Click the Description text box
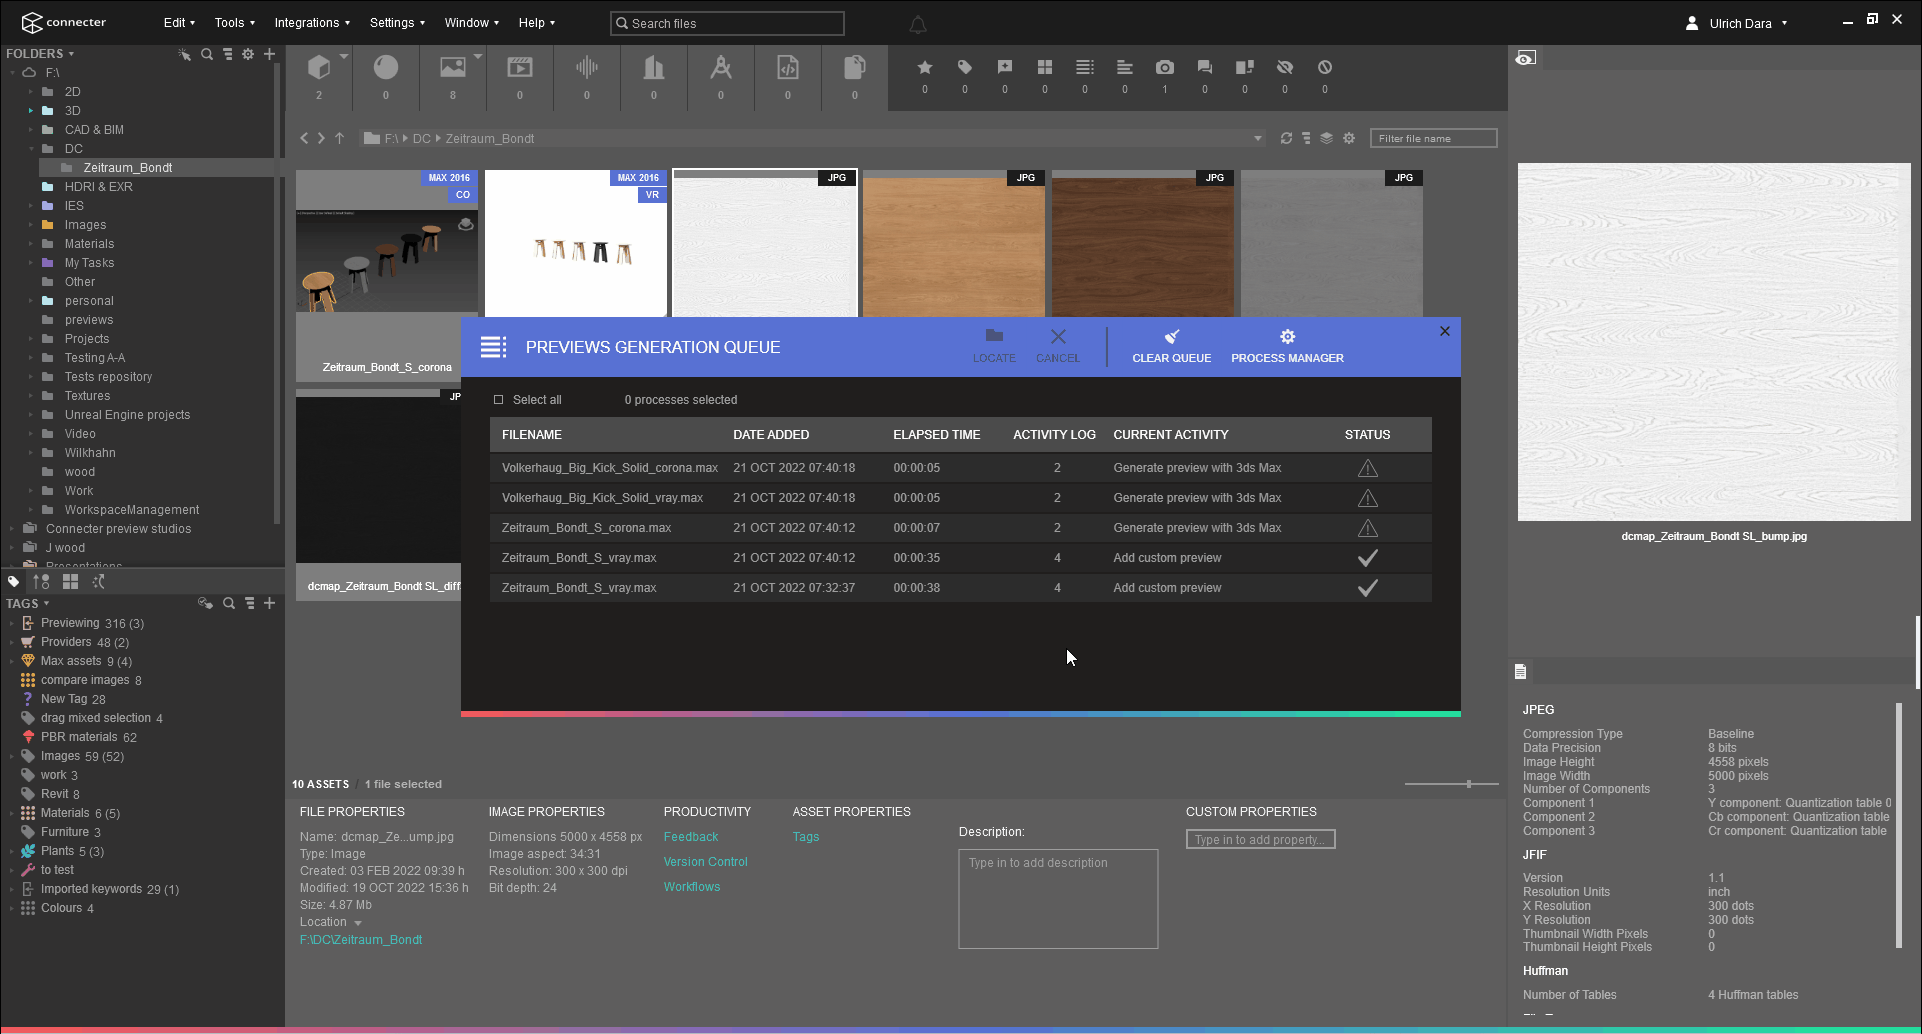Viewport: 1922px width, 1034px height. click(1058, 899)
